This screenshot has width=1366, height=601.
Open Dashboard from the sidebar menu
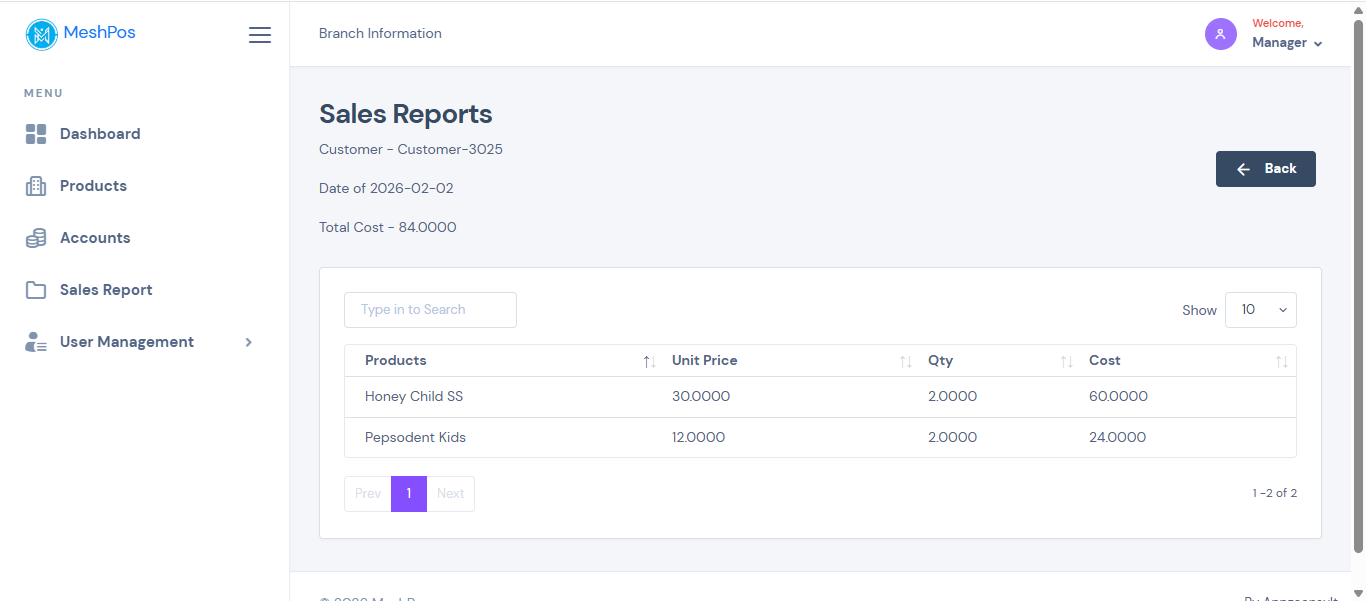[x=100, y=134]
